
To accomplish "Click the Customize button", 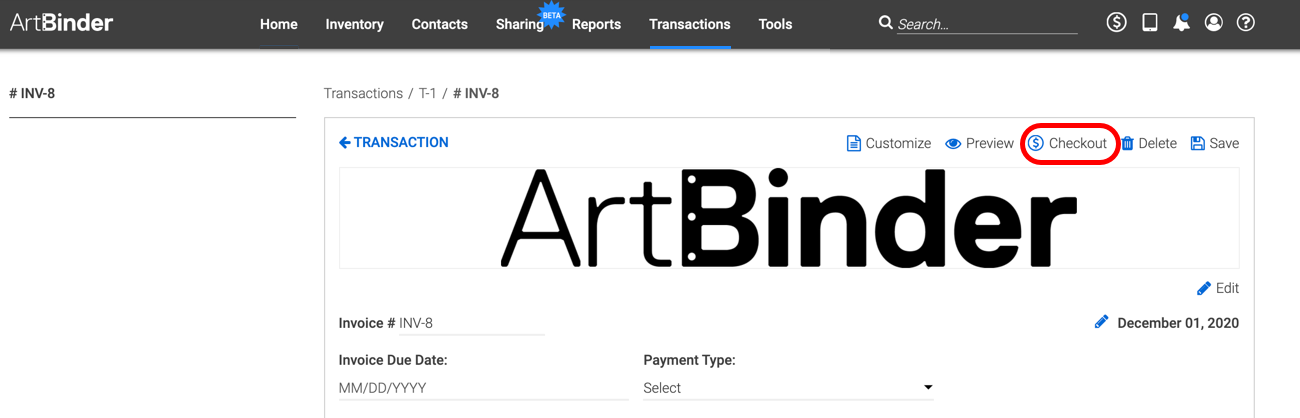I will pos(889,143).
